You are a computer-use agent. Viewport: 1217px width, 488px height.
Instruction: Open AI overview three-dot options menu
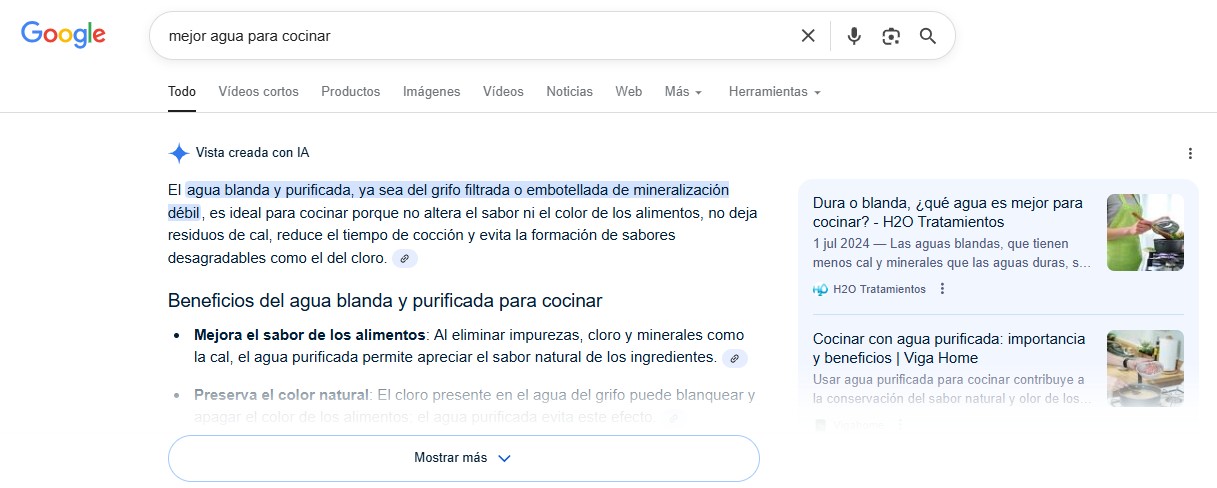[x=1190, y=153]
